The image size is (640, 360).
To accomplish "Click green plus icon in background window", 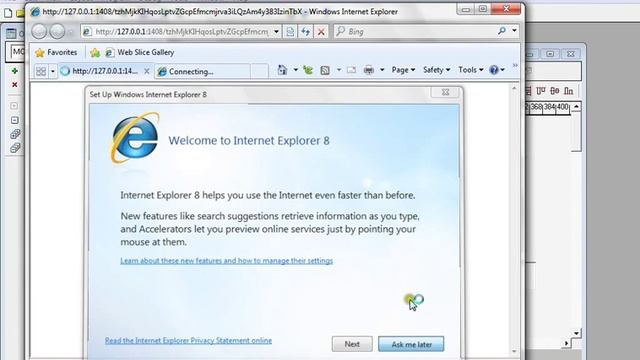I will 15,71.
